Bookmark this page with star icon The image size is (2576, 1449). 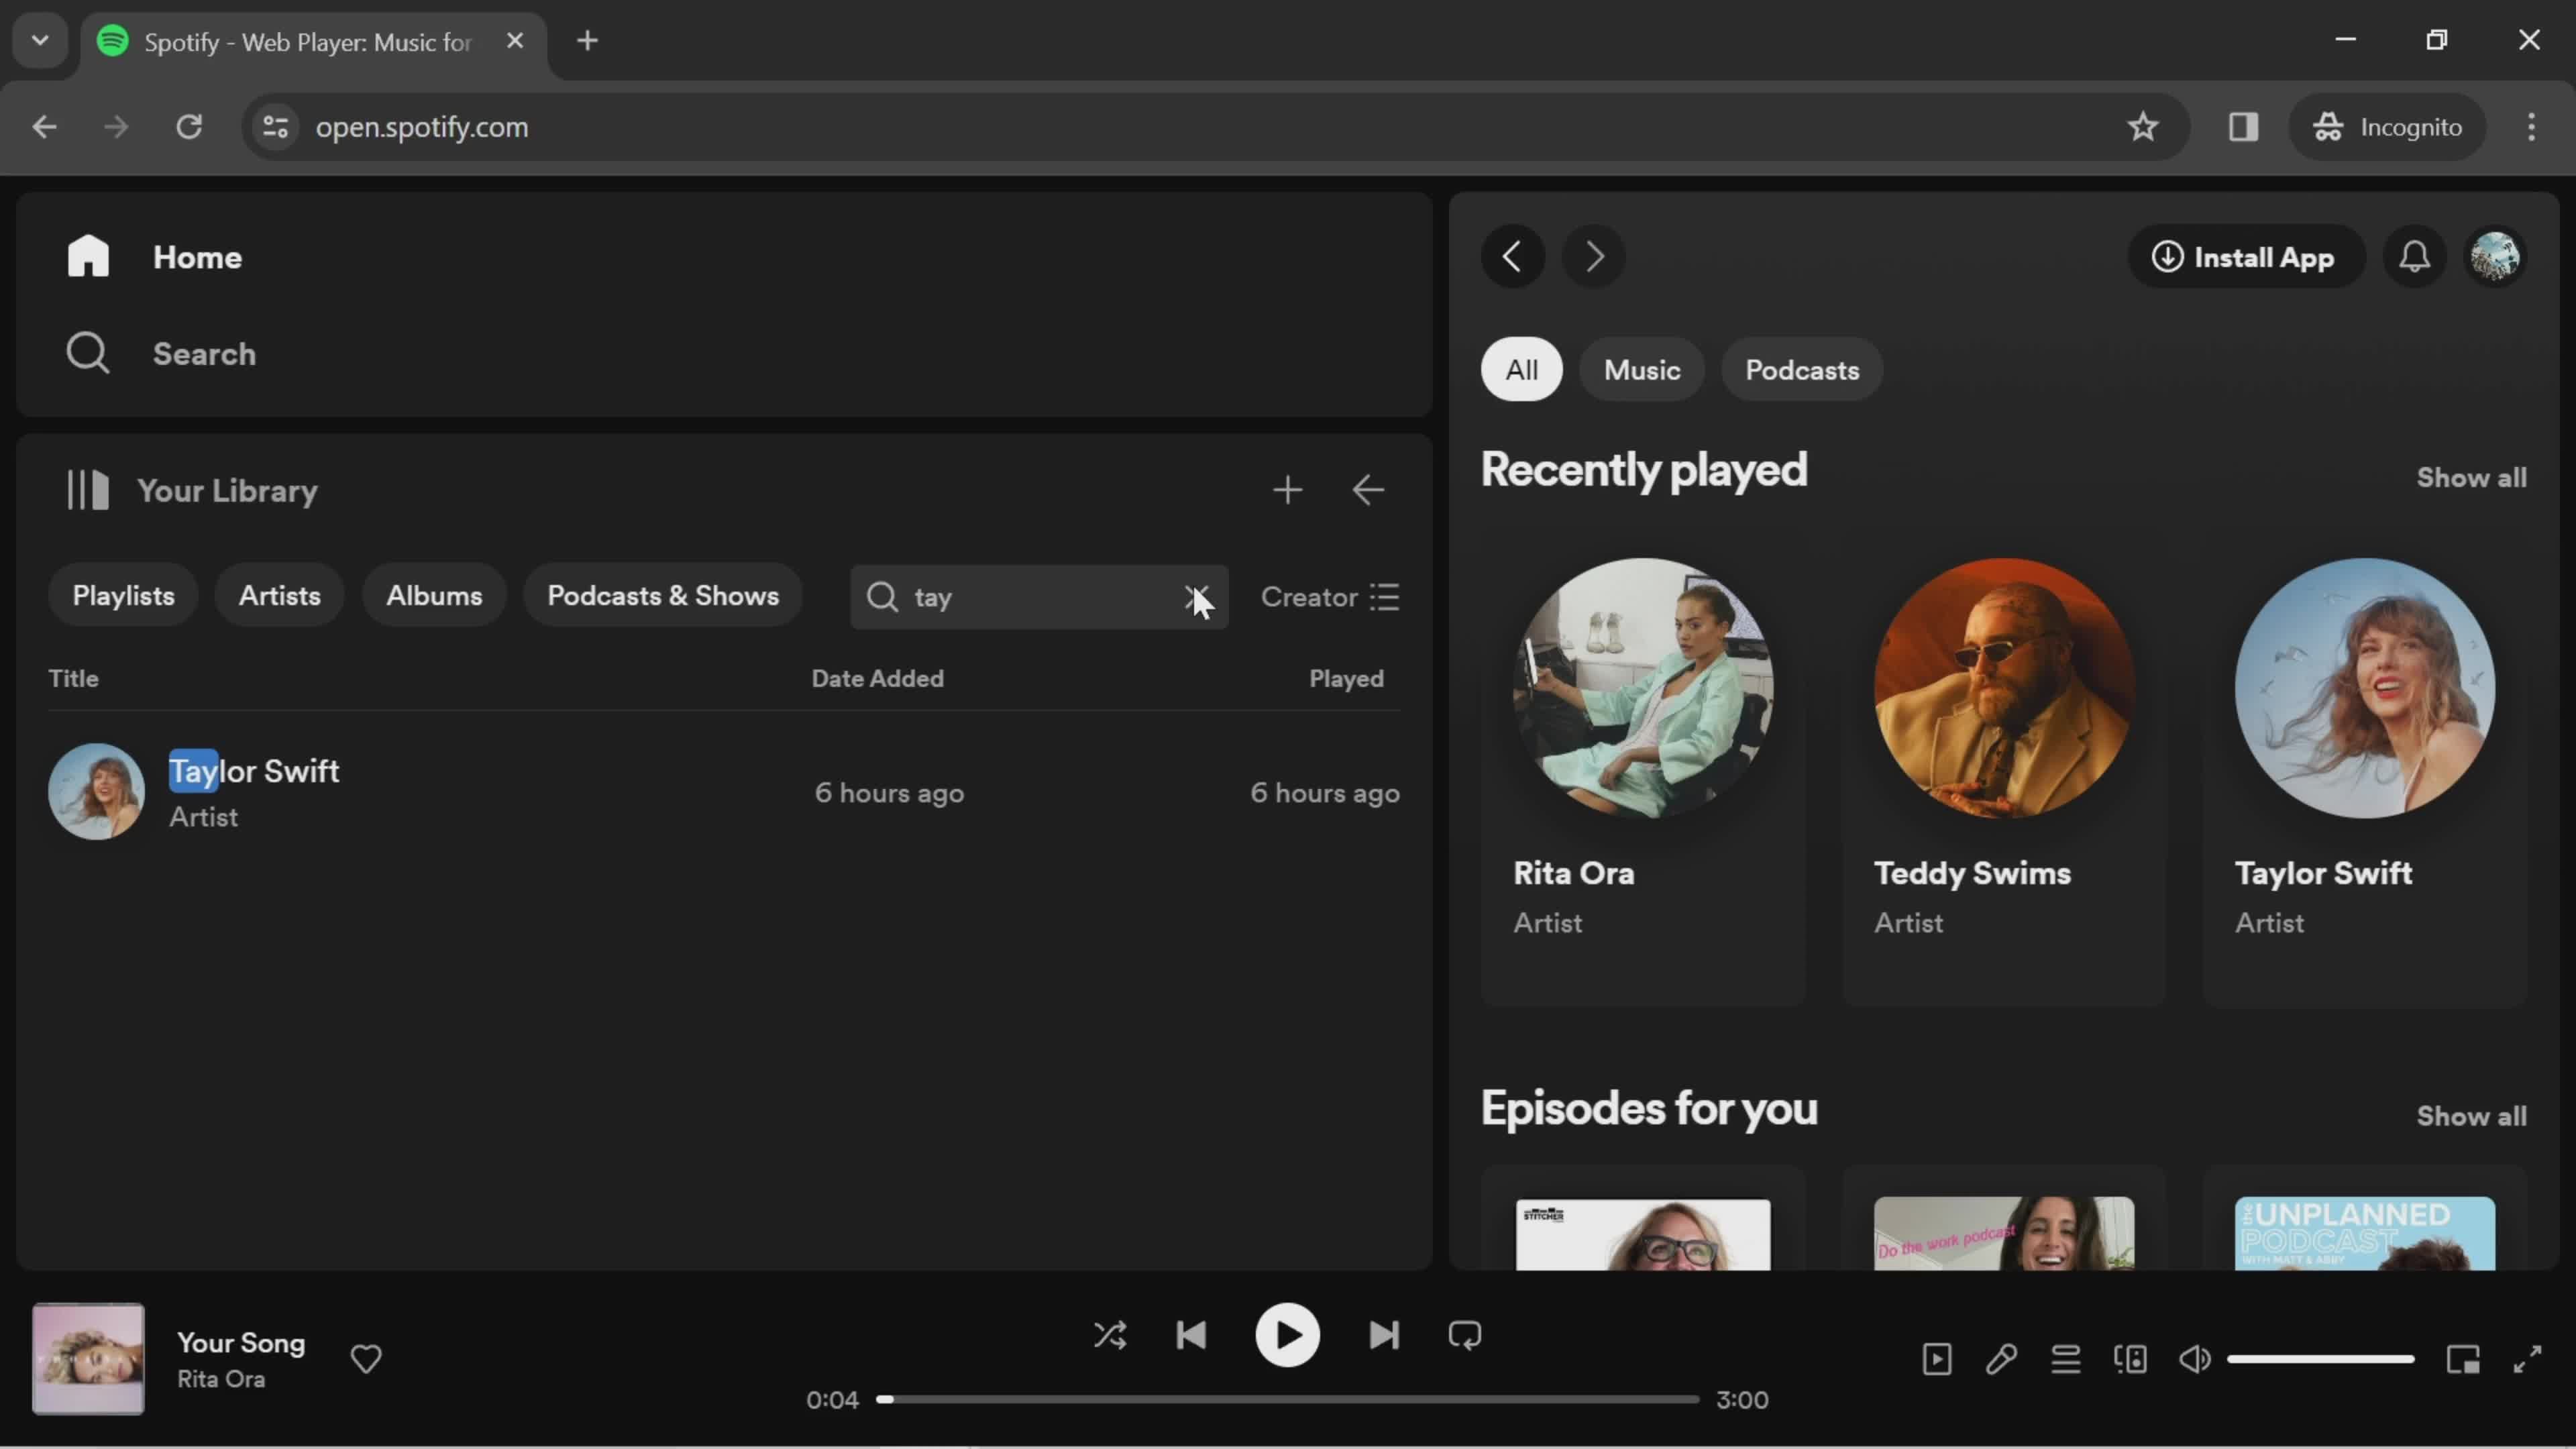tap(2142, 127)
